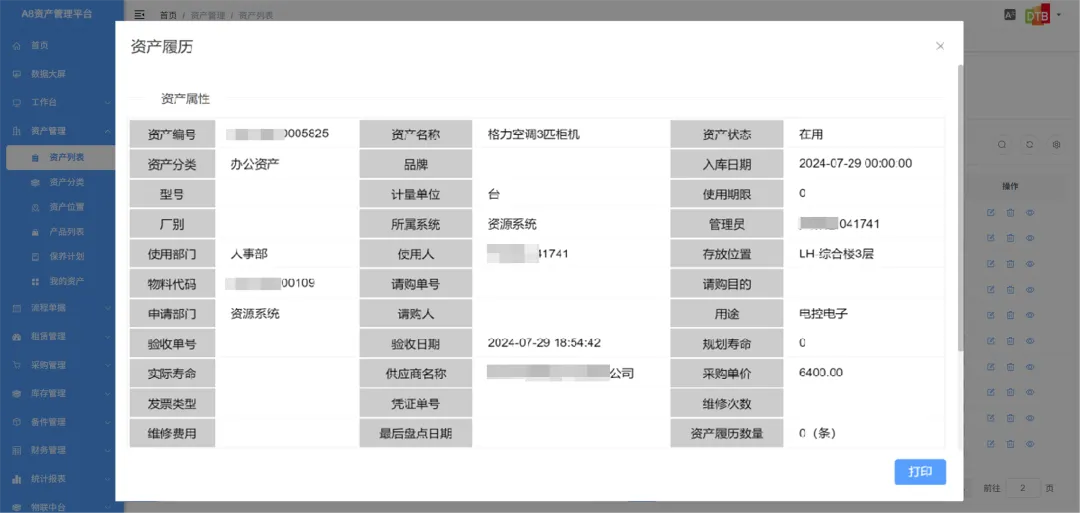
Task: Click the 工作台 monitor icon
Action: tap(17, 103)
